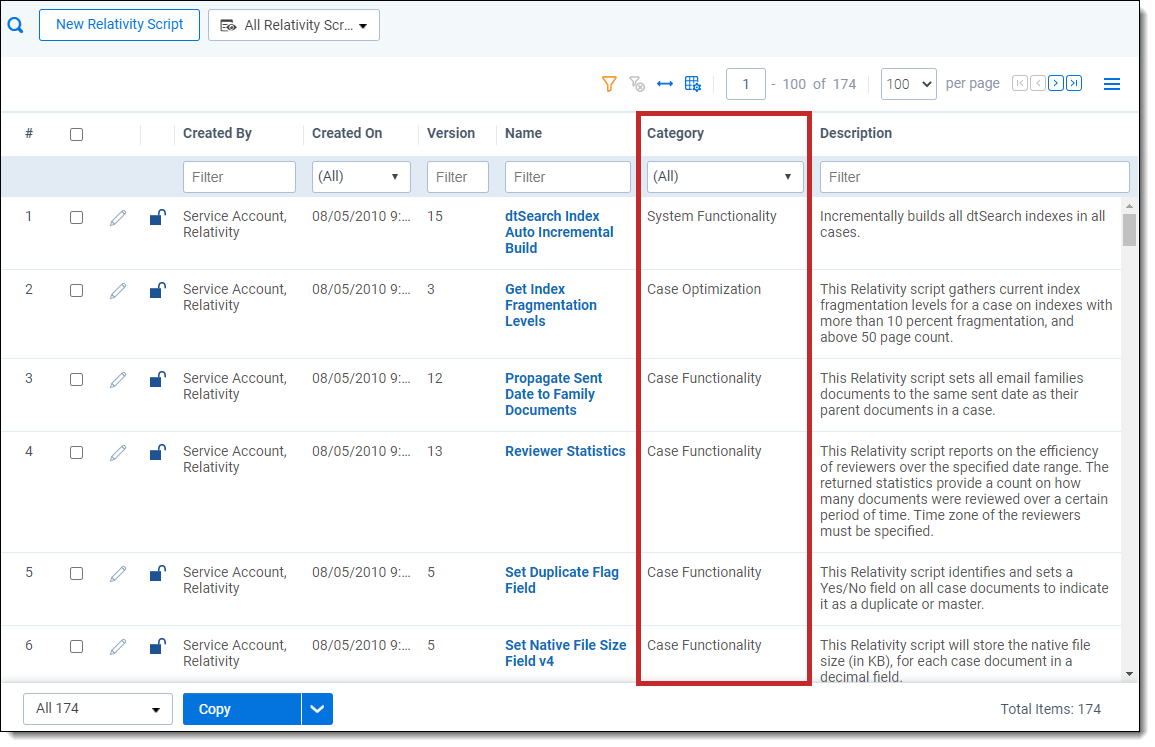Expand the items per page dropdown
Screen dimensions: 1155x747
tap(908, 84)
